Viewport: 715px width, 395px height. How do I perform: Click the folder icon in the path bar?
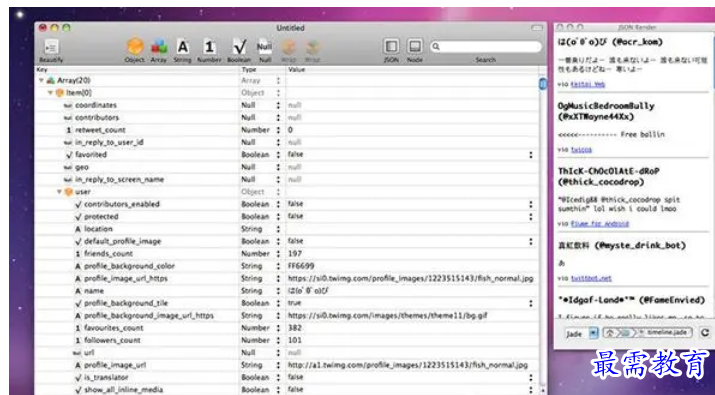click(x=626, y=333)
